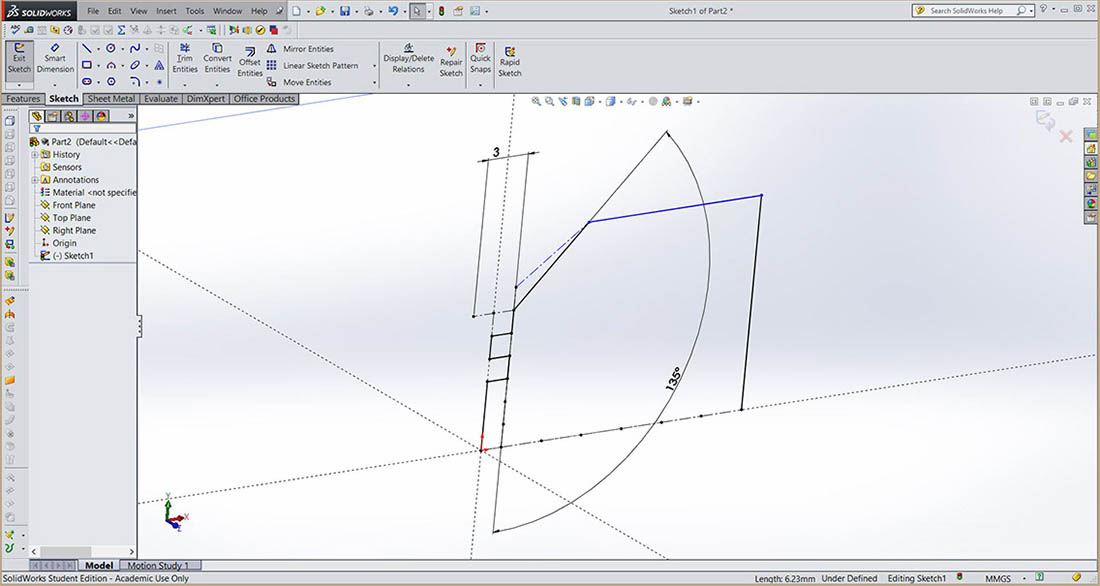Switch to the DimXpert tab
The image size is (1100, 586).
click(x=206, y=99)
